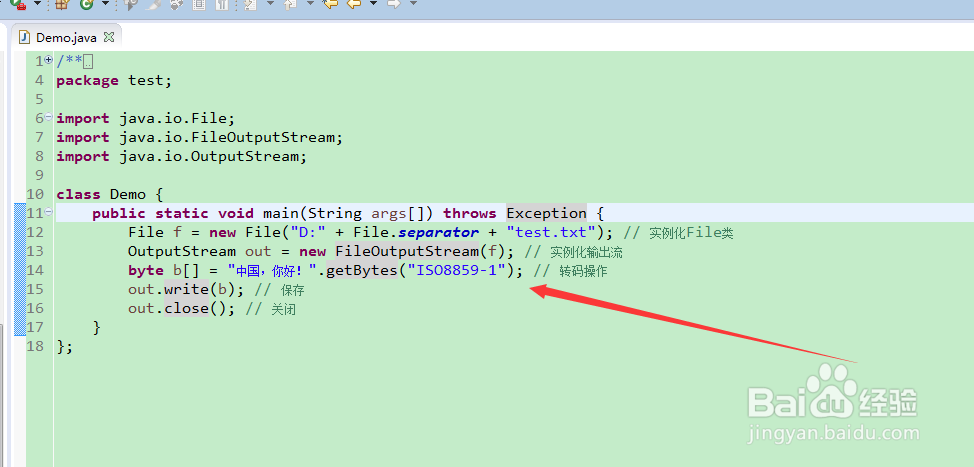Click the "ISO8859-1" charset string
This screenshot has height=467, width=974.
pyautogui.click(x=456, y=270)
